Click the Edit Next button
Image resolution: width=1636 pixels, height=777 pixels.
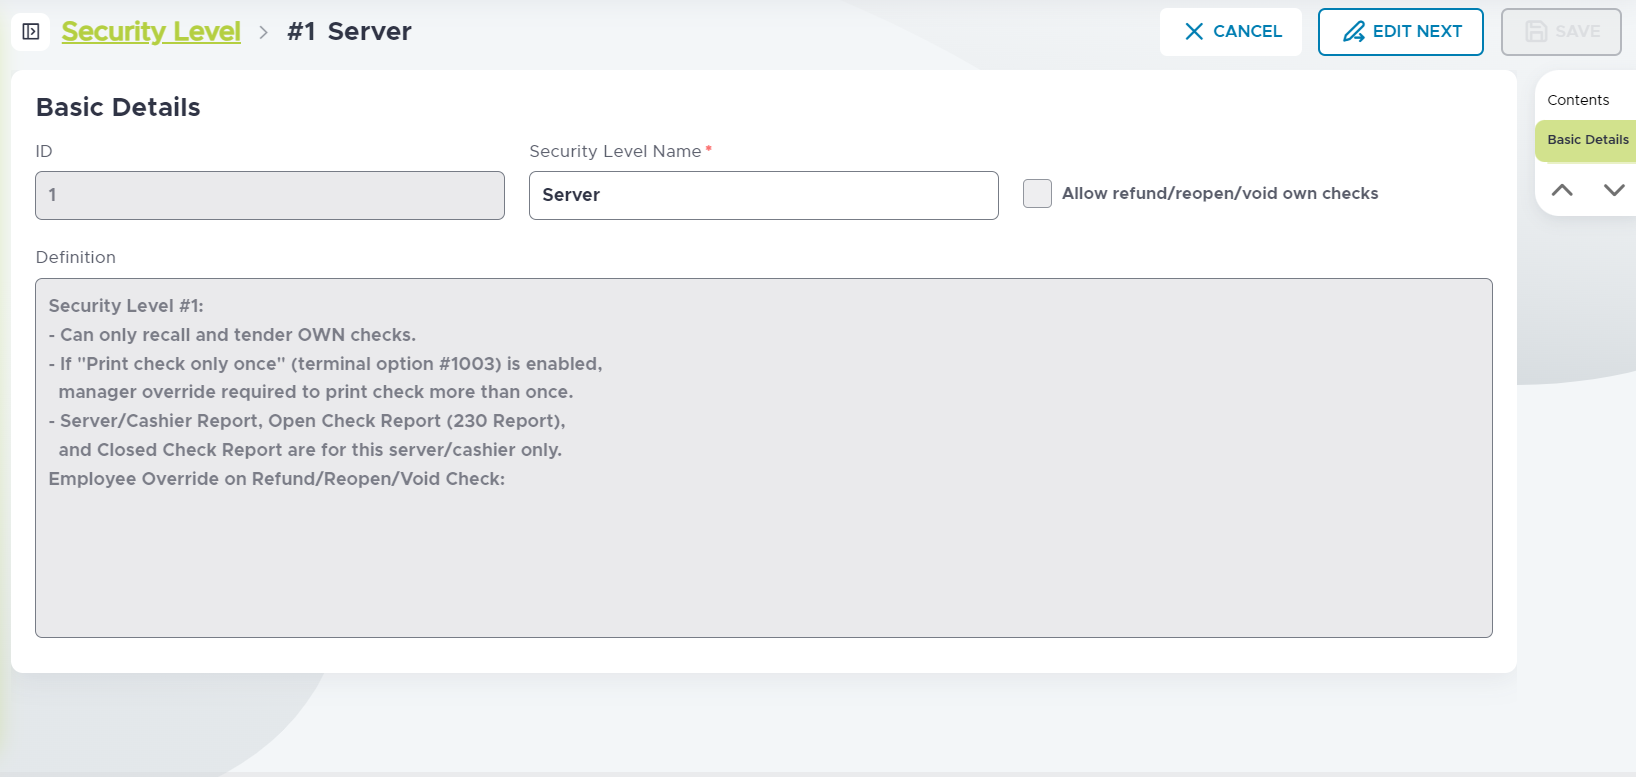[x=1401, y=32]
